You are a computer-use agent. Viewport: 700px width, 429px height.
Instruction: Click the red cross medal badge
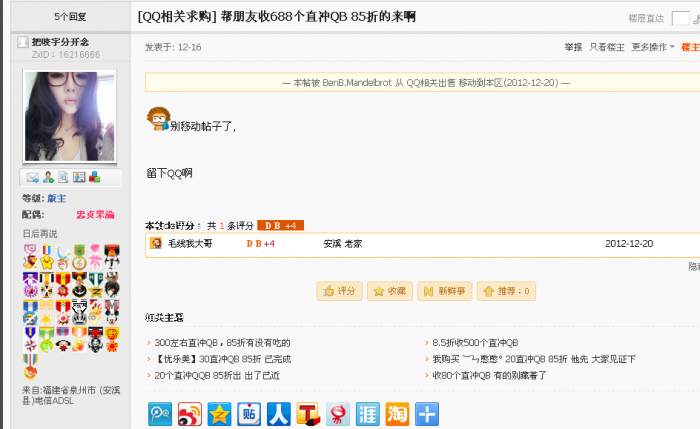coord(96,339)
